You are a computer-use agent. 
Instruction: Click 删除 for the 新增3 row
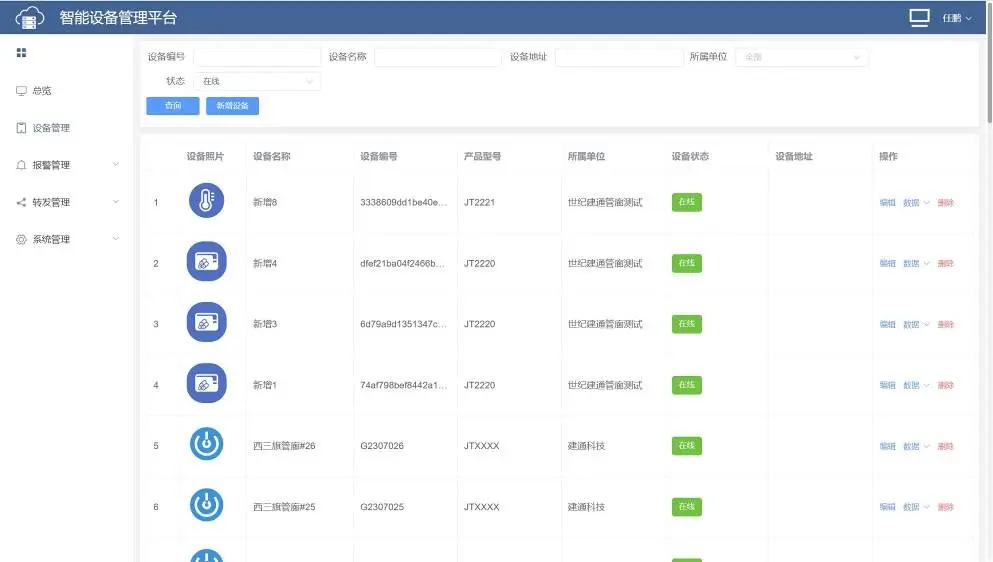click(x=946, y=324)
